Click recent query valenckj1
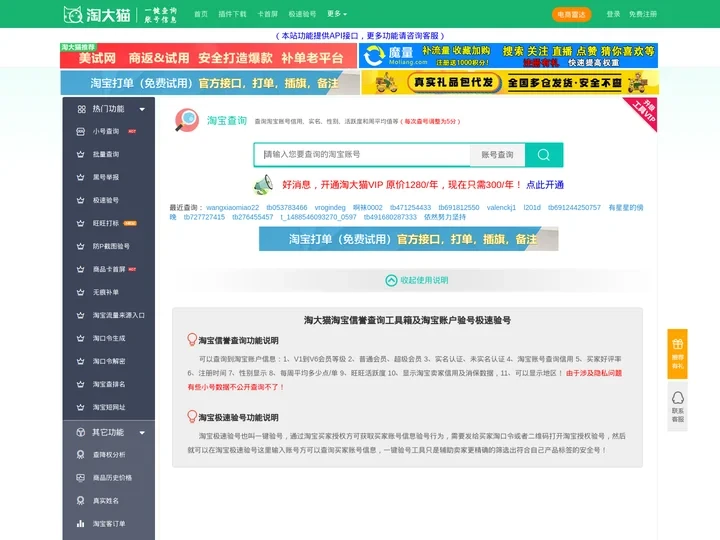This screenshot has width=720, height=540. tap(501, 208)
